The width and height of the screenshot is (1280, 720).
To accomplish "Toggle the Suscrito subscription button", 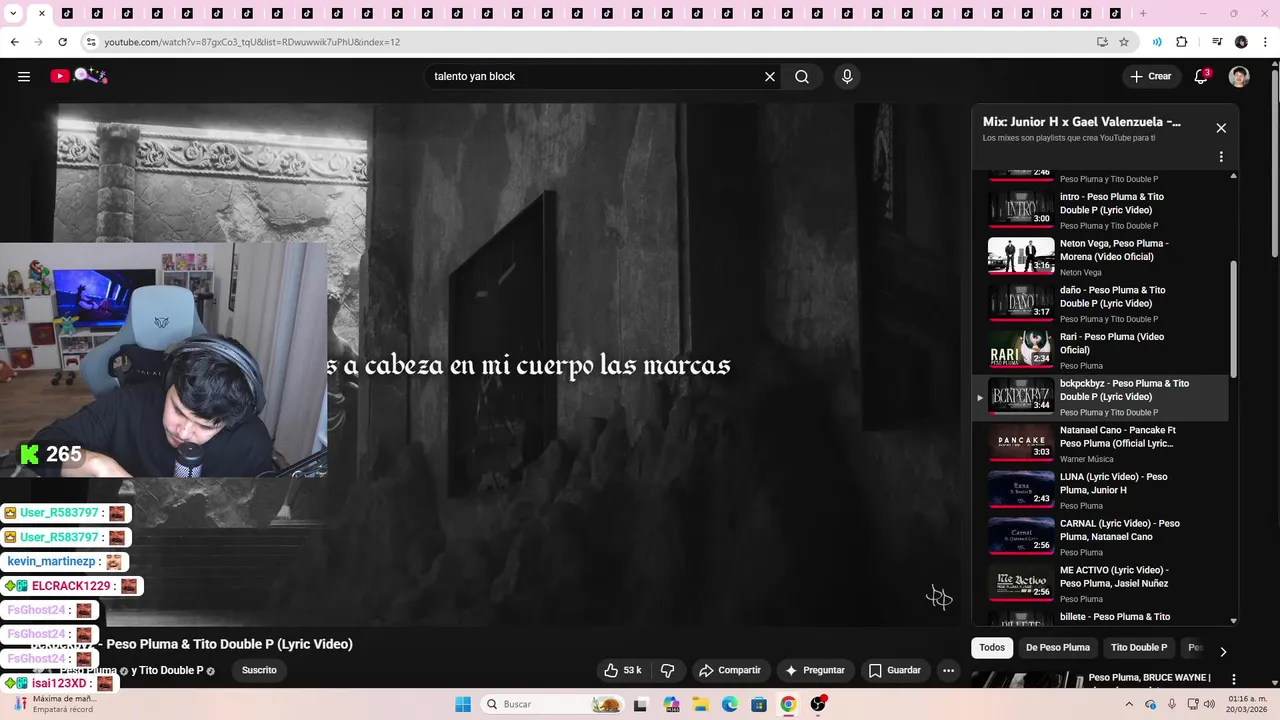I will coord(259,670).
